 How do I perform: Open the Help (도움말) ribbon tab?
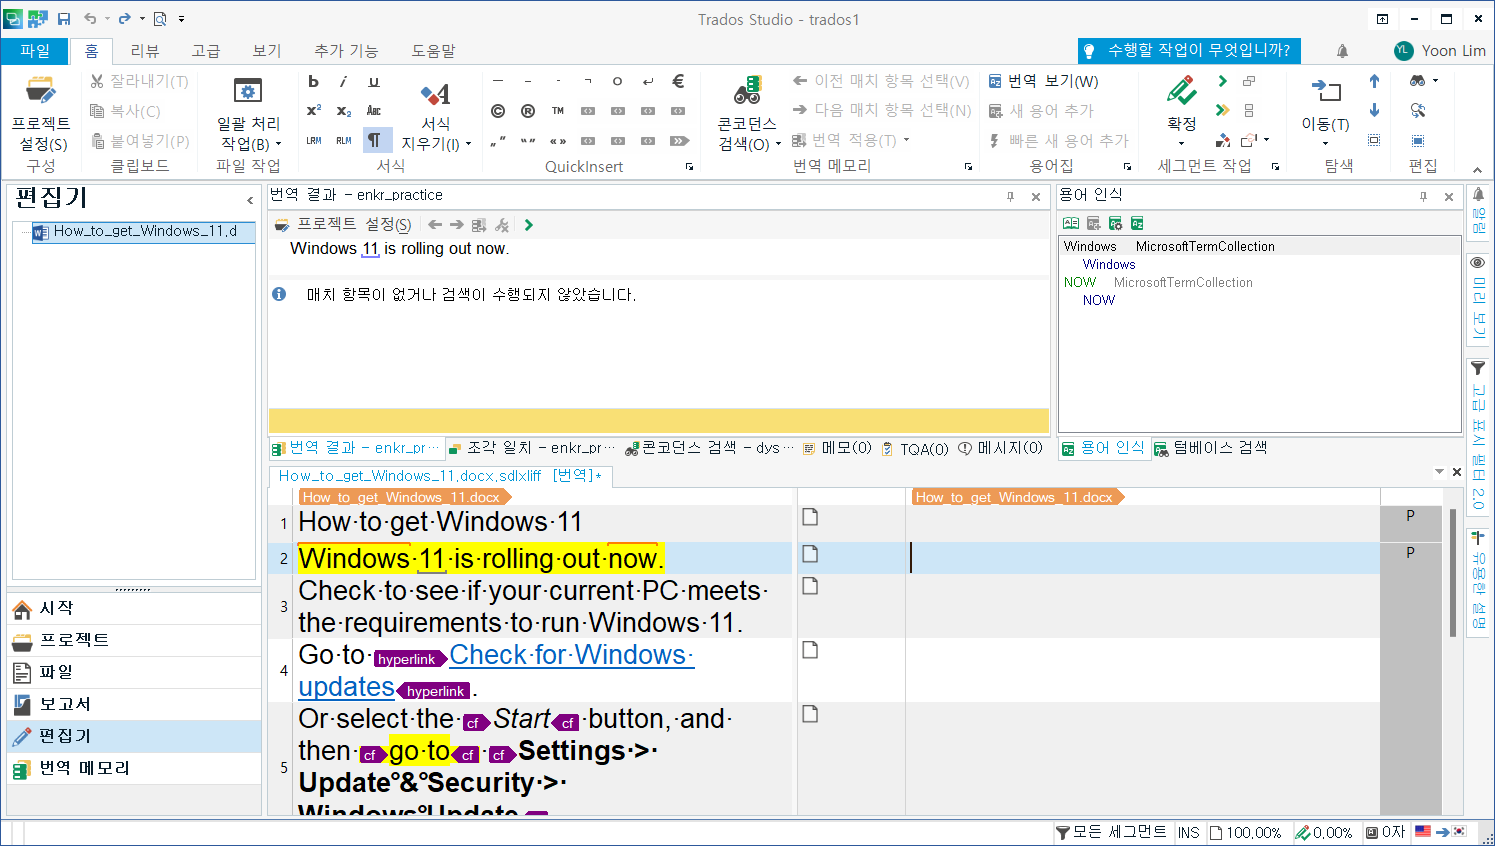click(x=434, y=50)
